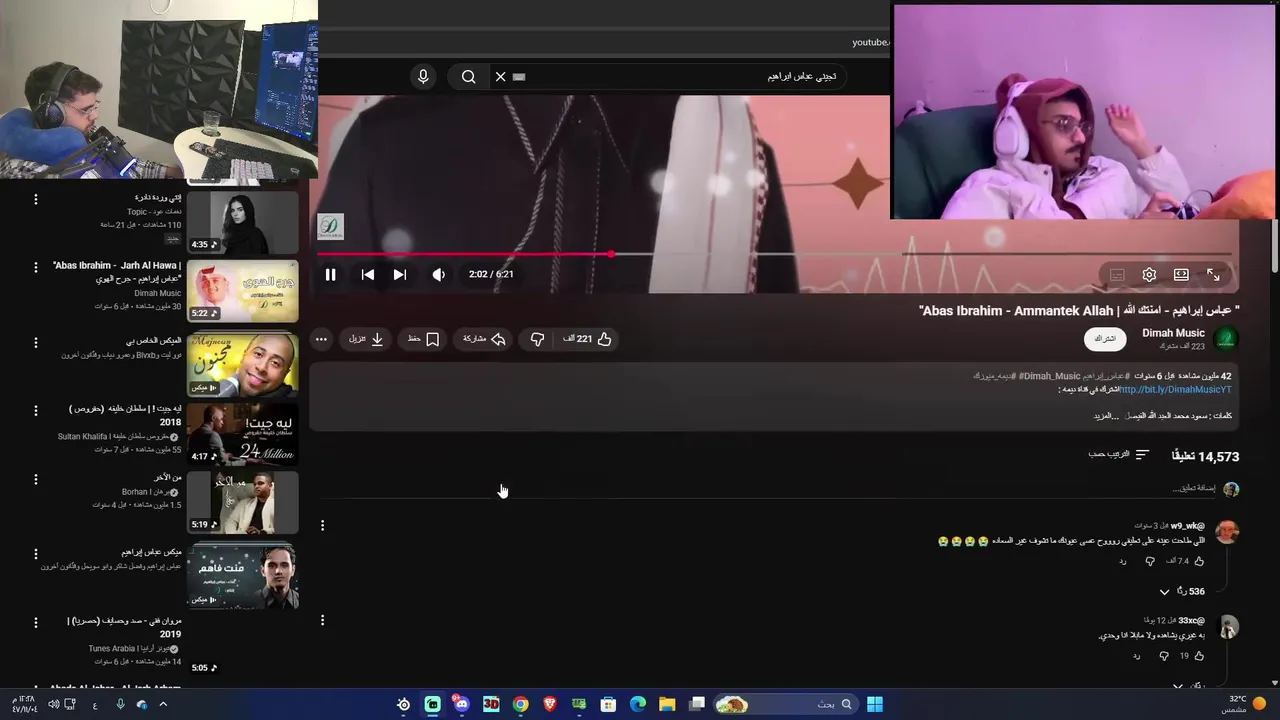The width and height of the screenshot is (1280, 720).
Task: Click the search magnifier button
Action: tap(468, 76)
